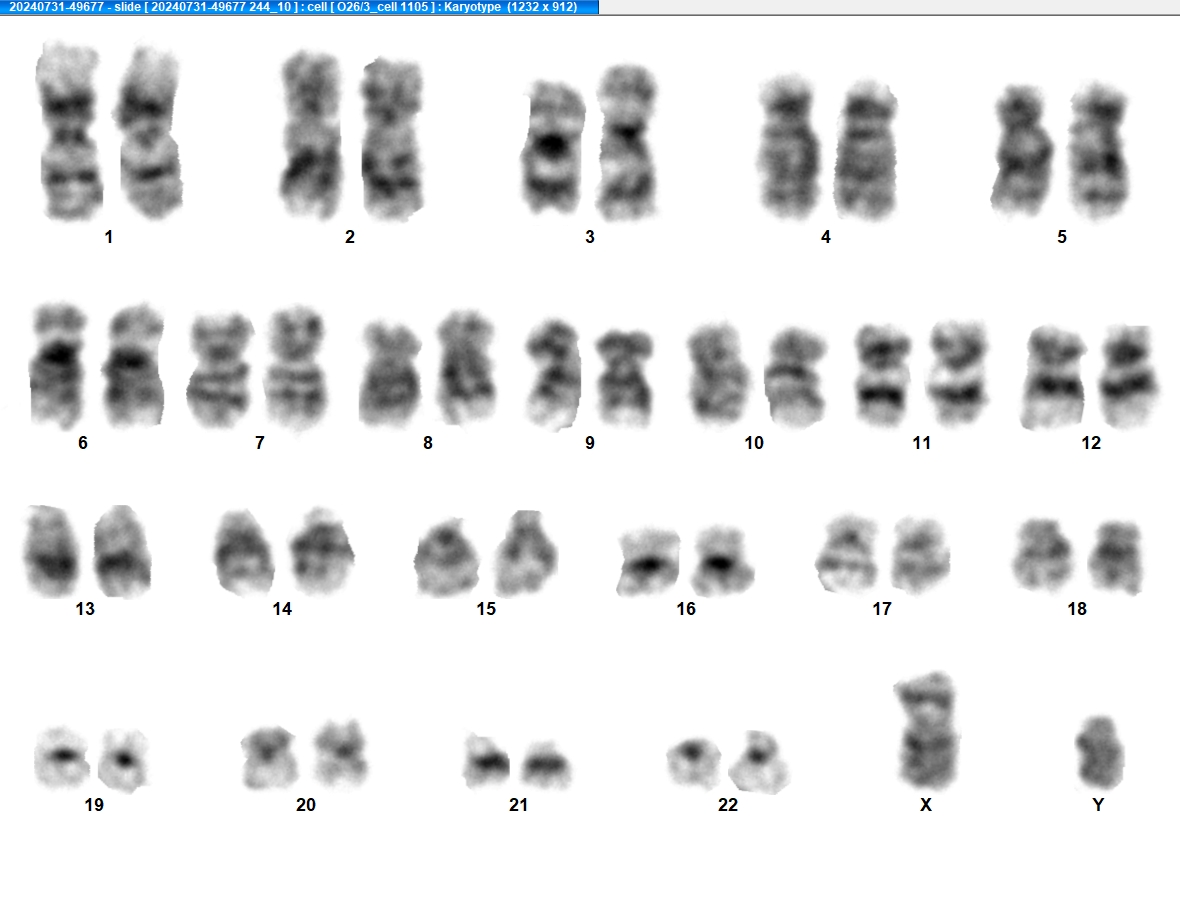The image size is (1180, 898).
Task: Click the label '12' under chromosome pair
Action: point(1091,443)
